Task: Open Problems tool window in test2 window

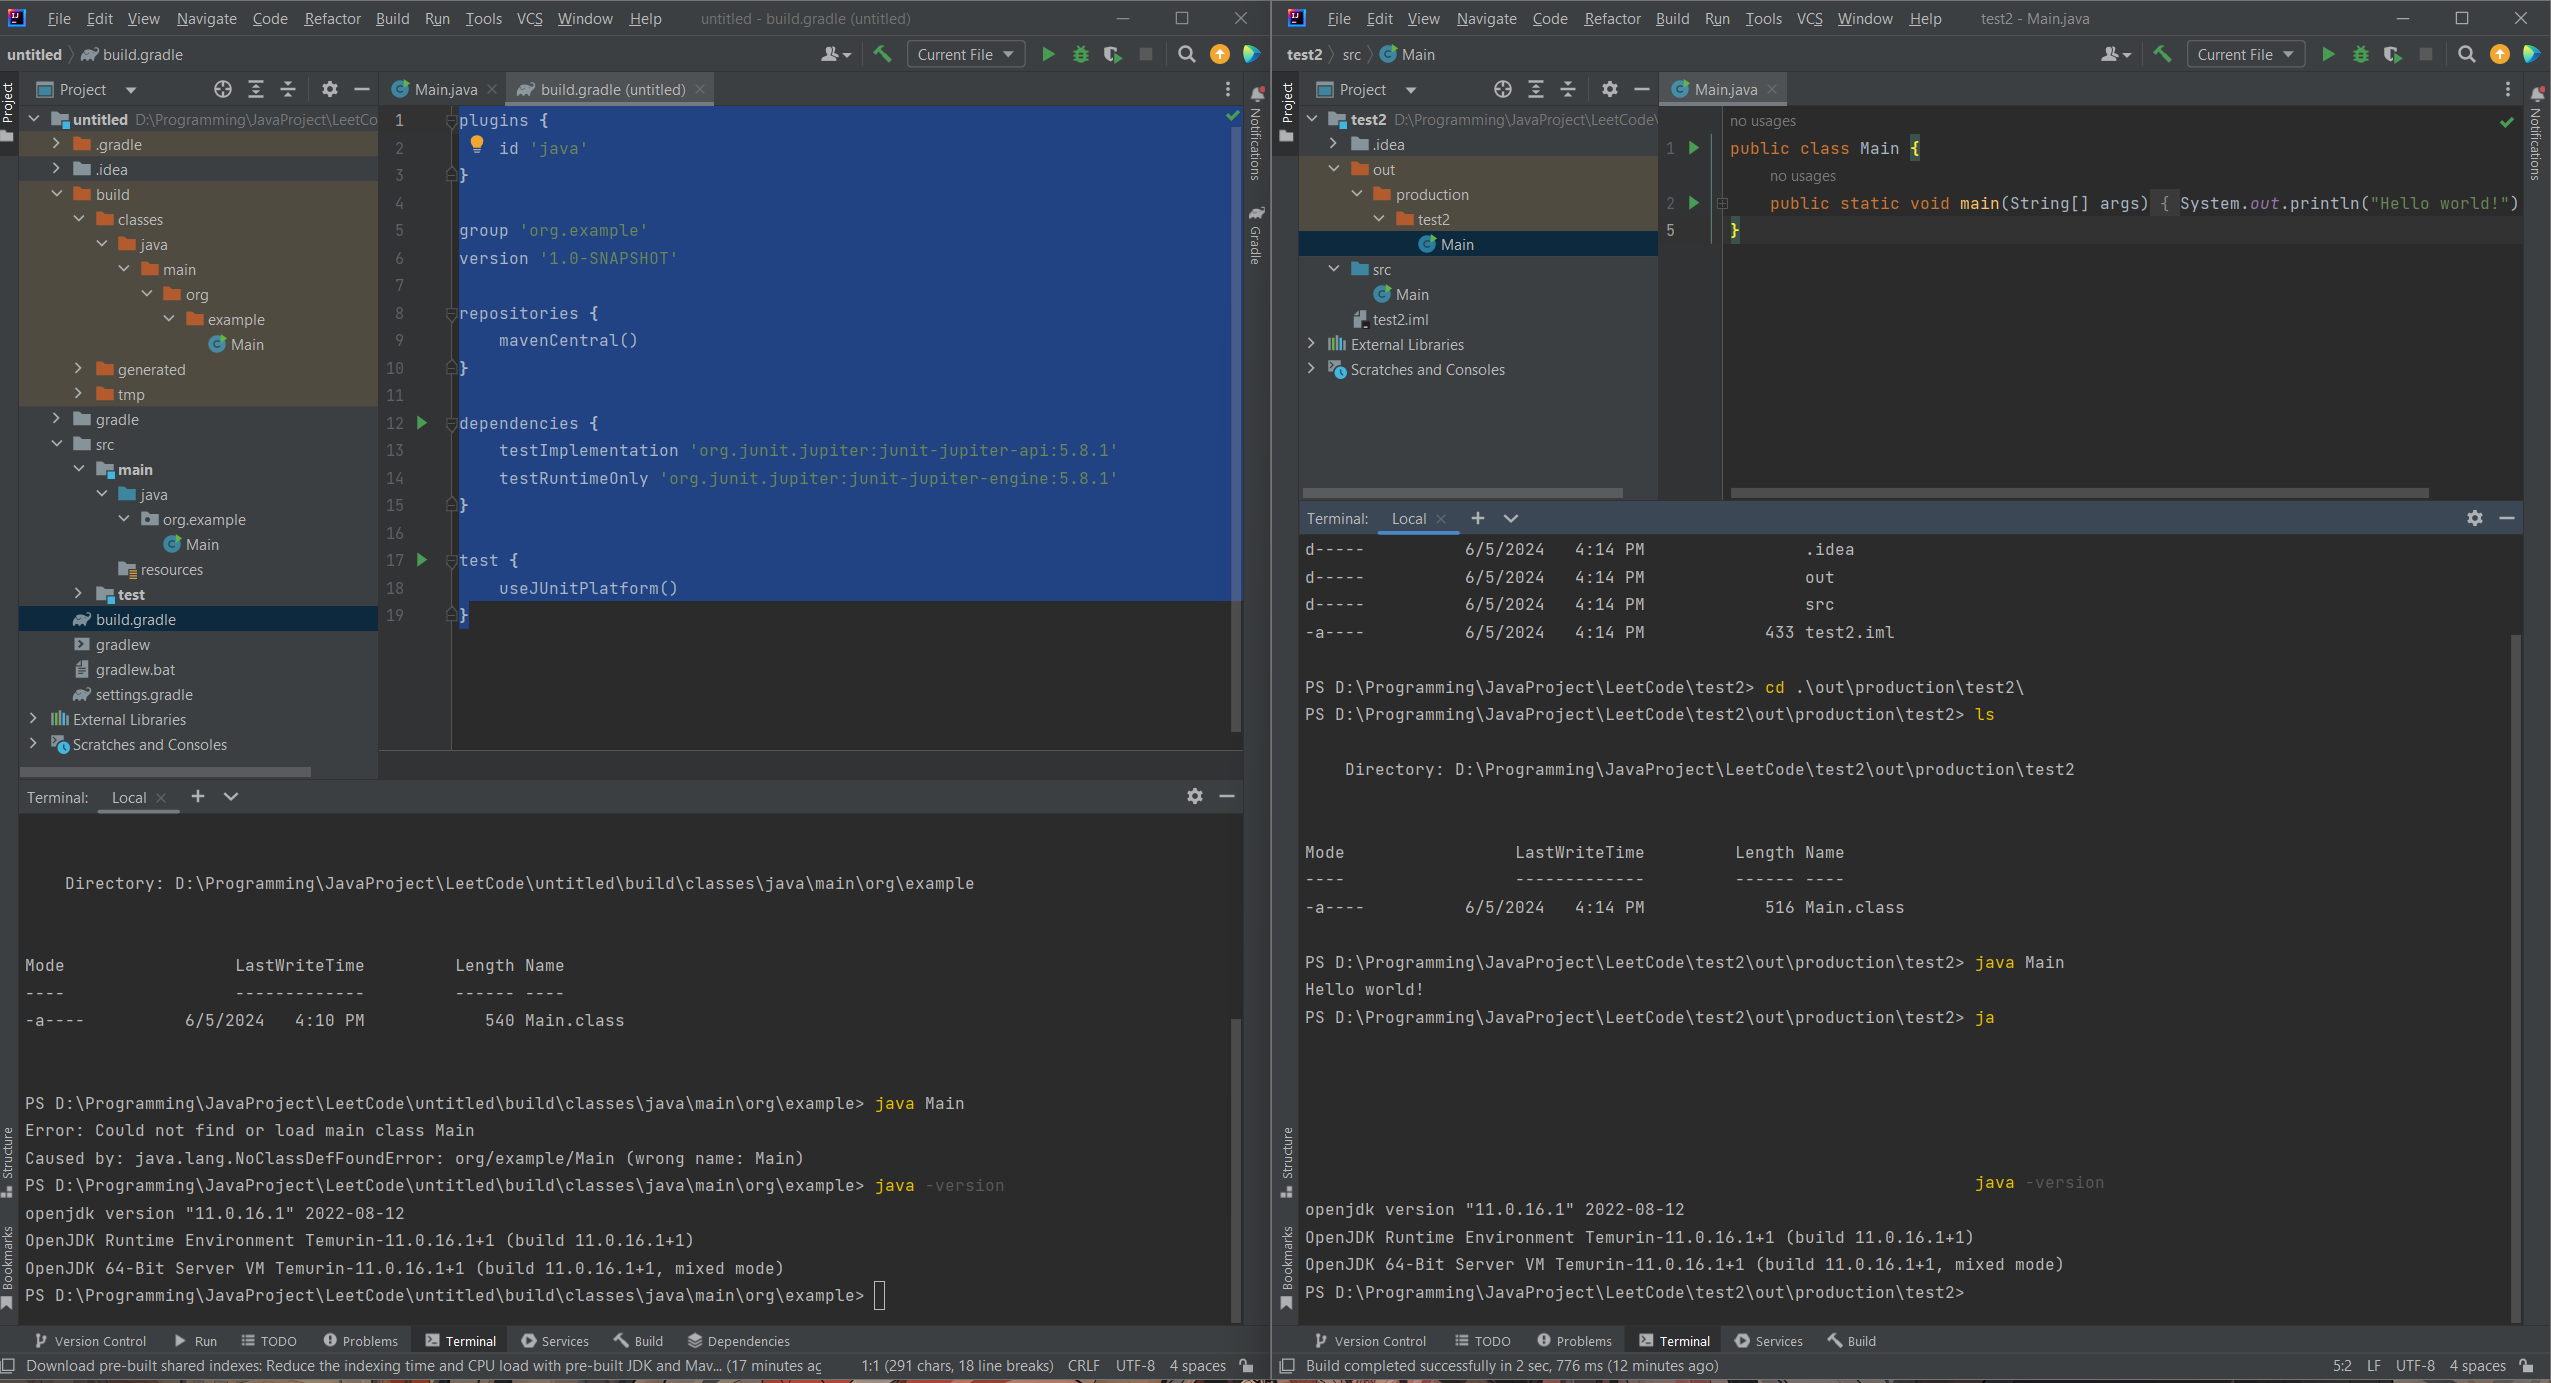Action: (1574, 1341)
